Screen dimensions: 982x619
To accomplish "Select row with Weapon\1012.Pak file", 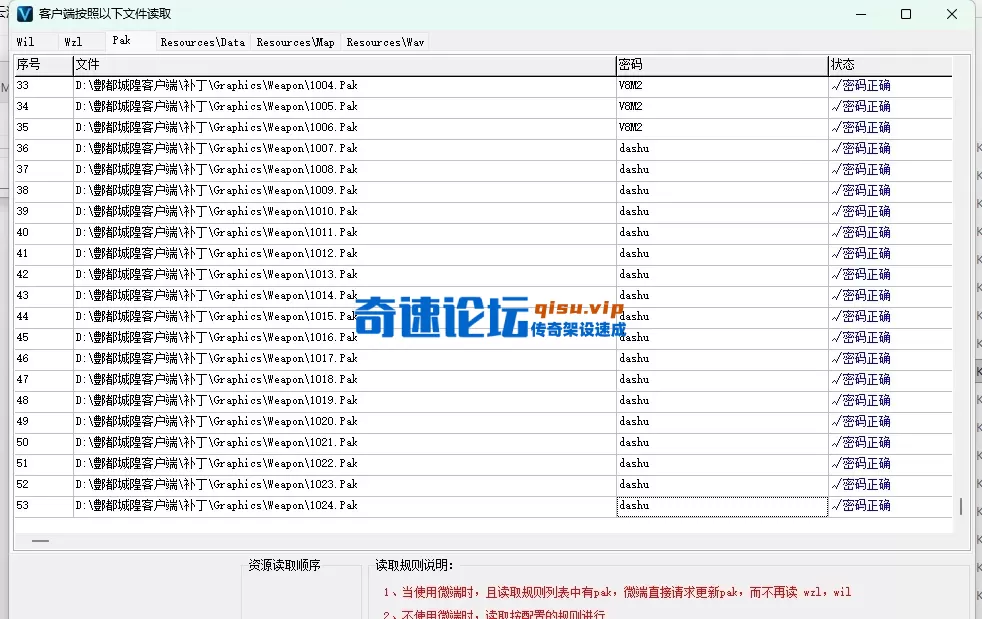I will coord(483,254).
